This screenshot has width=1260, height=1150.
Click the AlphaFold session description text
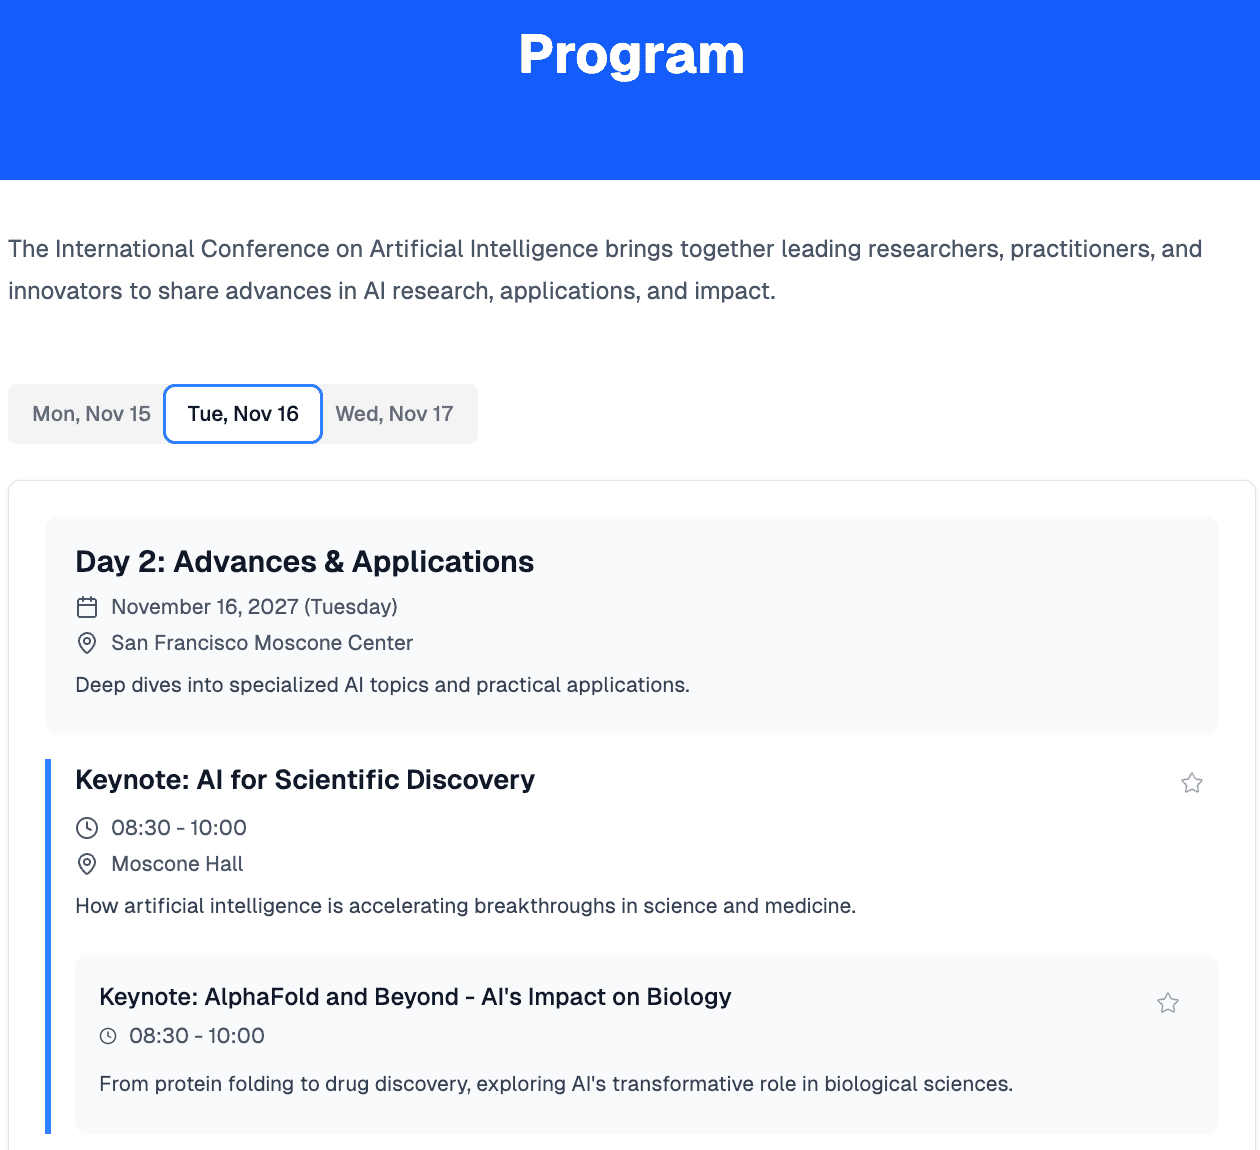click(556, 1084)
